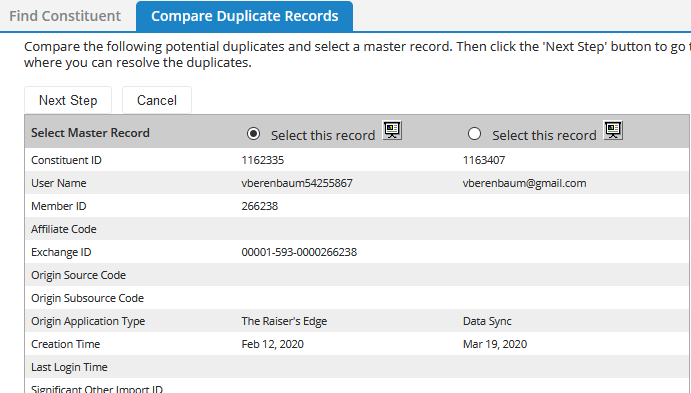
Task: Click the Data Sync origin value
Action: point(487,321)
